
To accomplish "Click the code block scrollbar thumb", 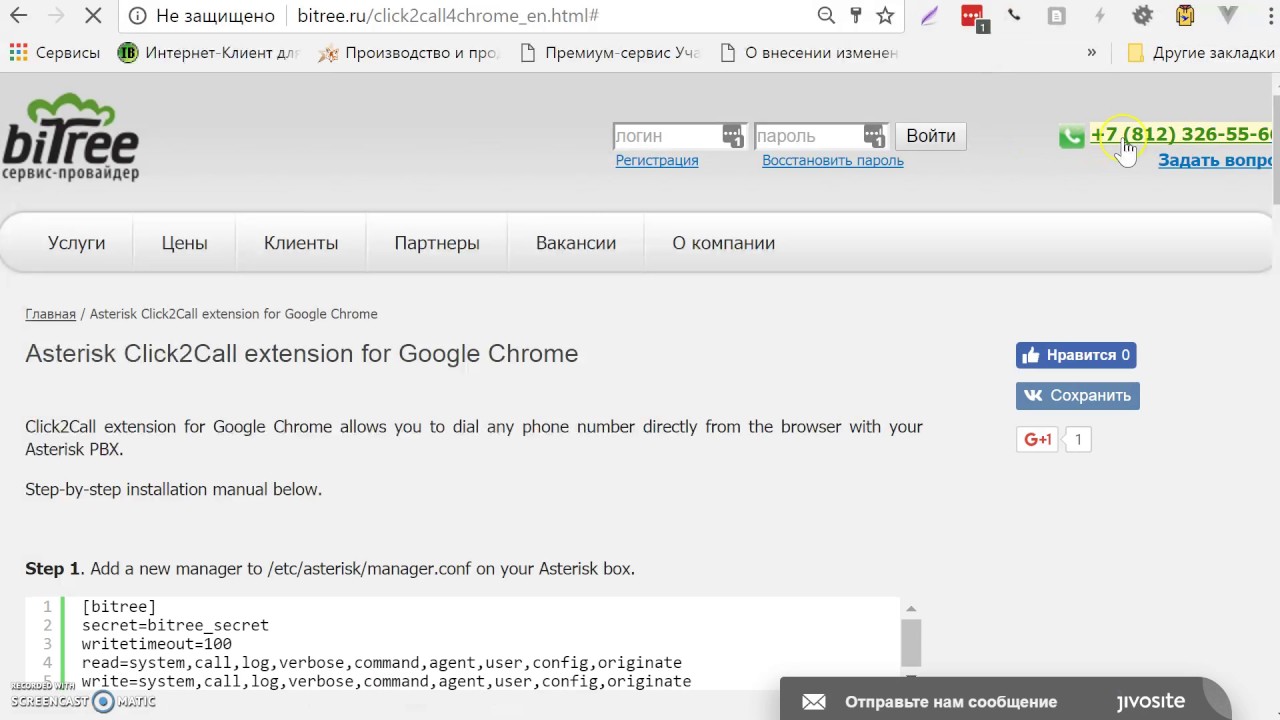I will (910, 642).
